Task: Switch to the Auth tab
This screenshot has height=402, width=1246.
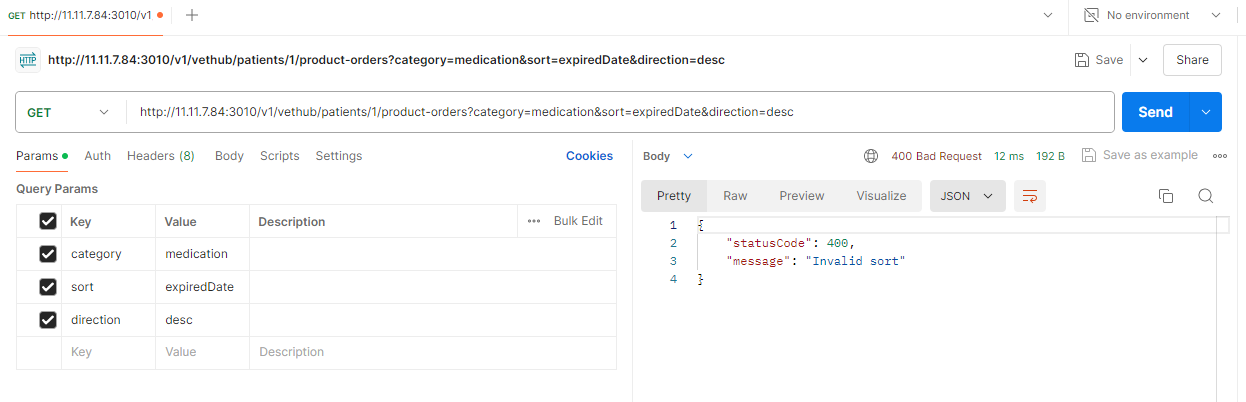Action: [98, 156]
